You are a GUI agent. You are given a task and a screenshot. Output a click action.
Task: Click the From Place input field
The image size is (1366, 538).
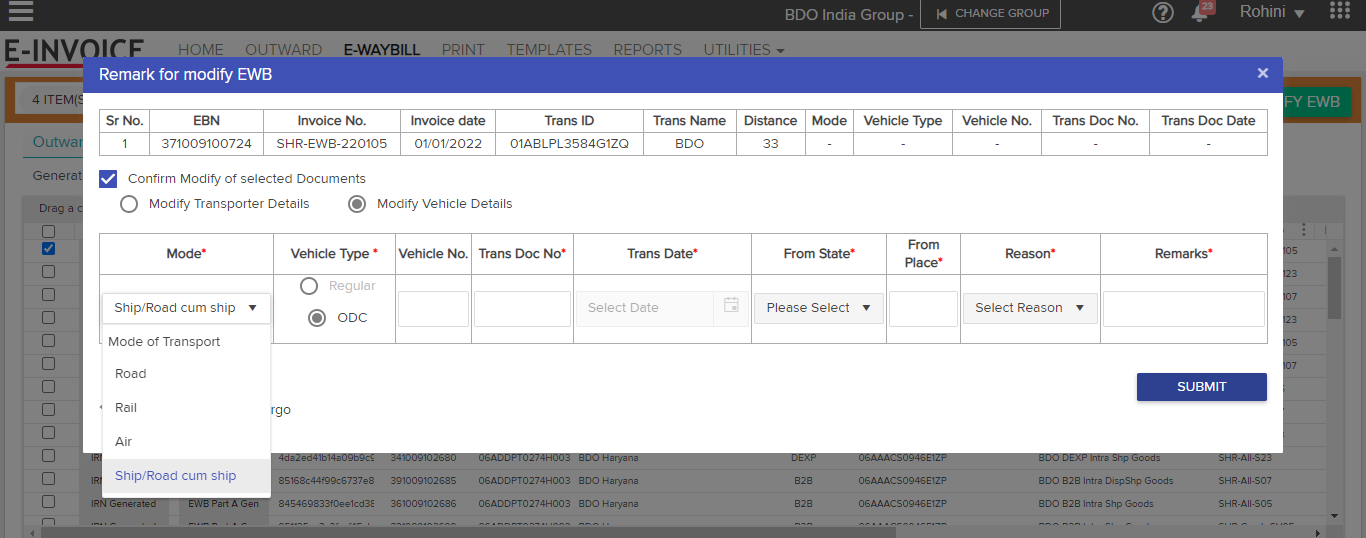pos(923,309)
